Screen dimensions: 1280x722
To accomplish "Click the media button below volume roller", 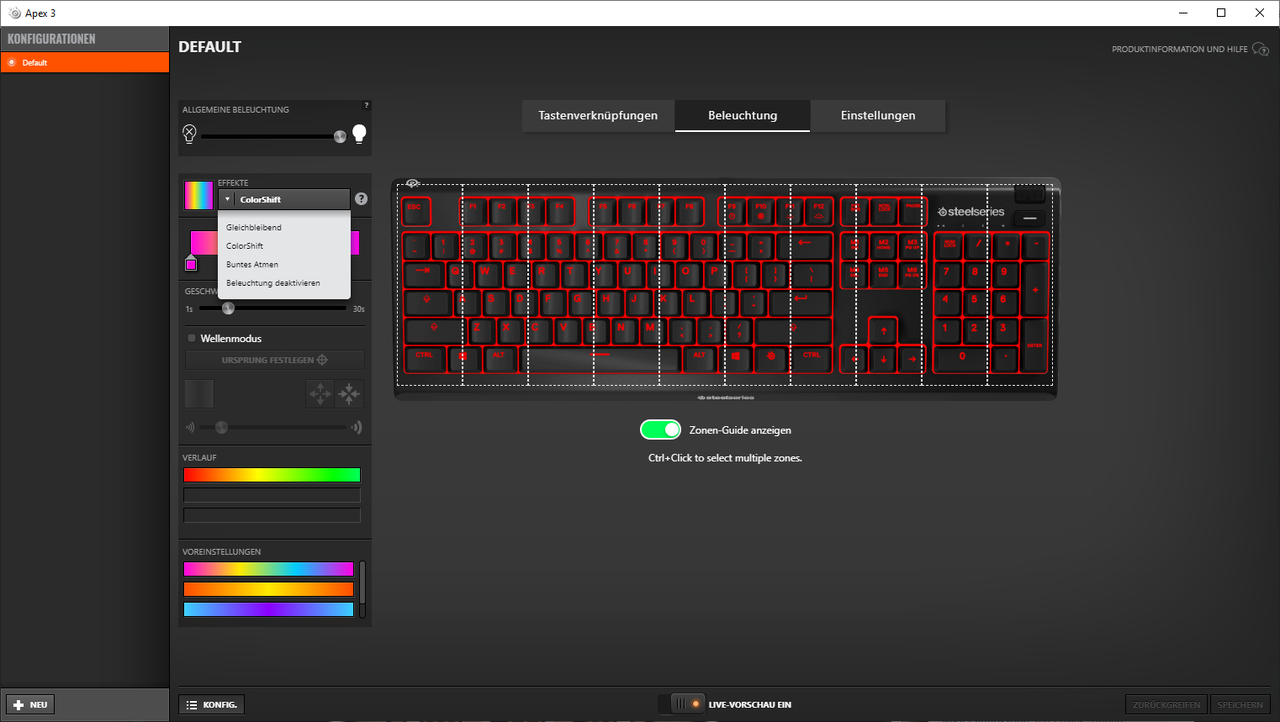I will tap(1029, 218).
